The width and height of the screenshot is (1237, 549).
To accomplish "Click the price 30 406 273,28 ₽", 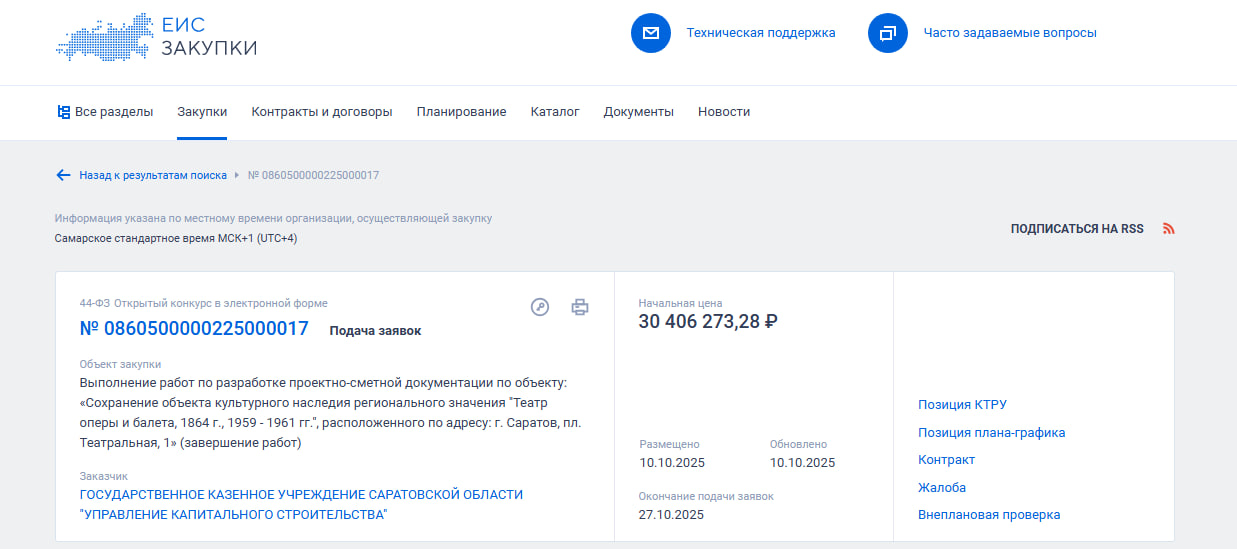I will [708, 321].
